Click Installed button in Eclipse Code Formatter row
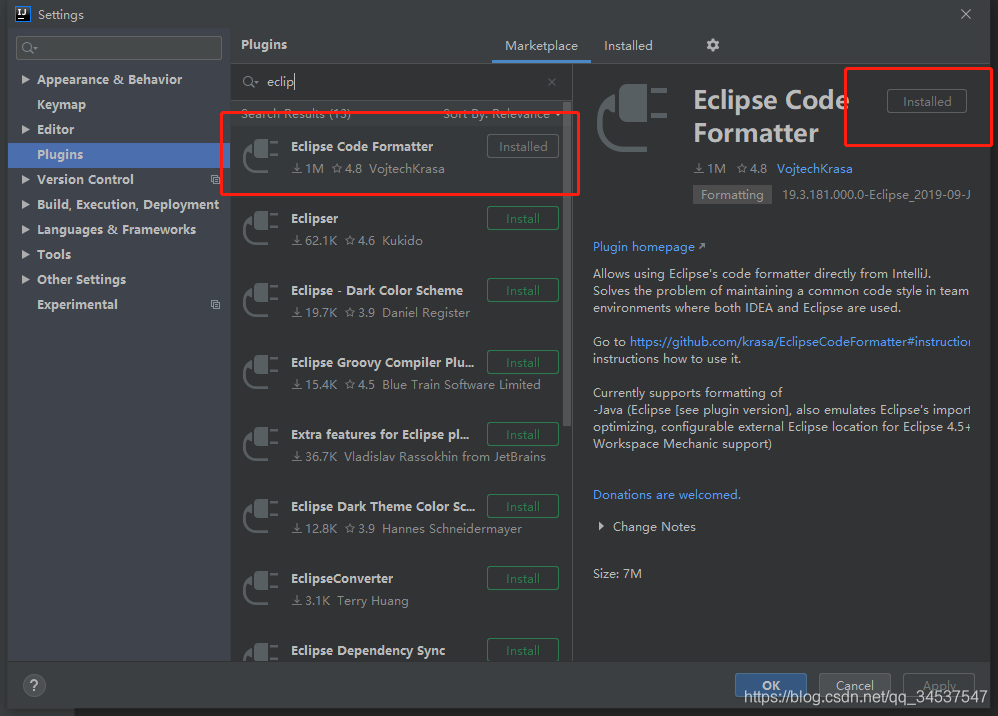The height and width of the screenshot is (716, 998). click(523, 146)
